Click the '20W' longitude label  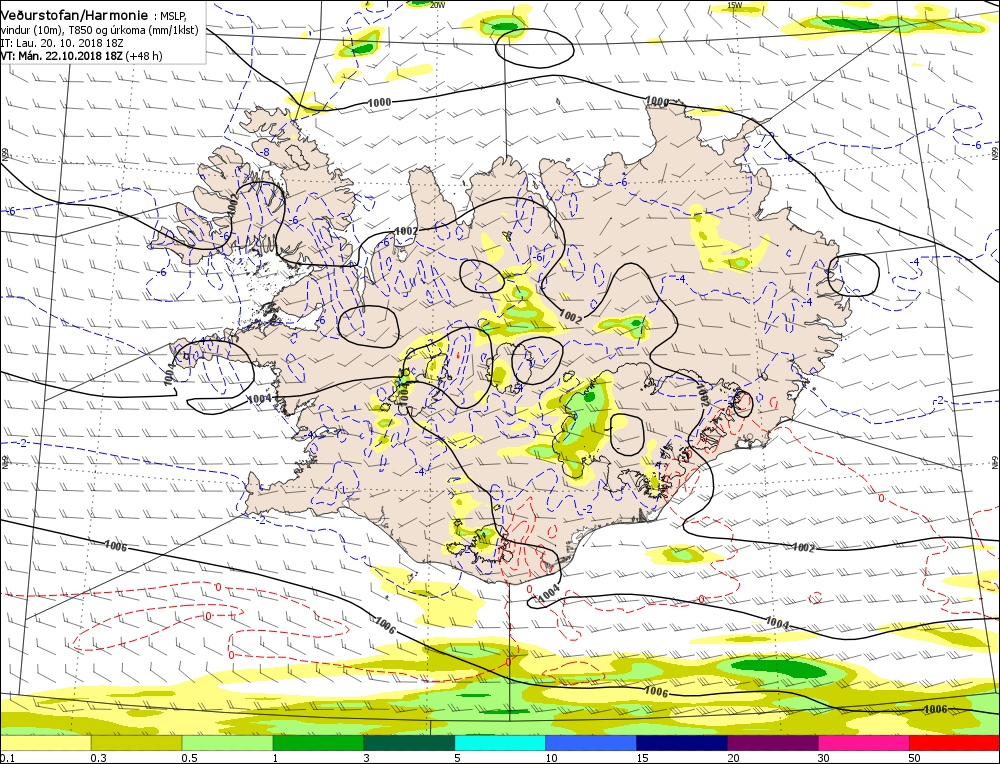click(437, 5)
